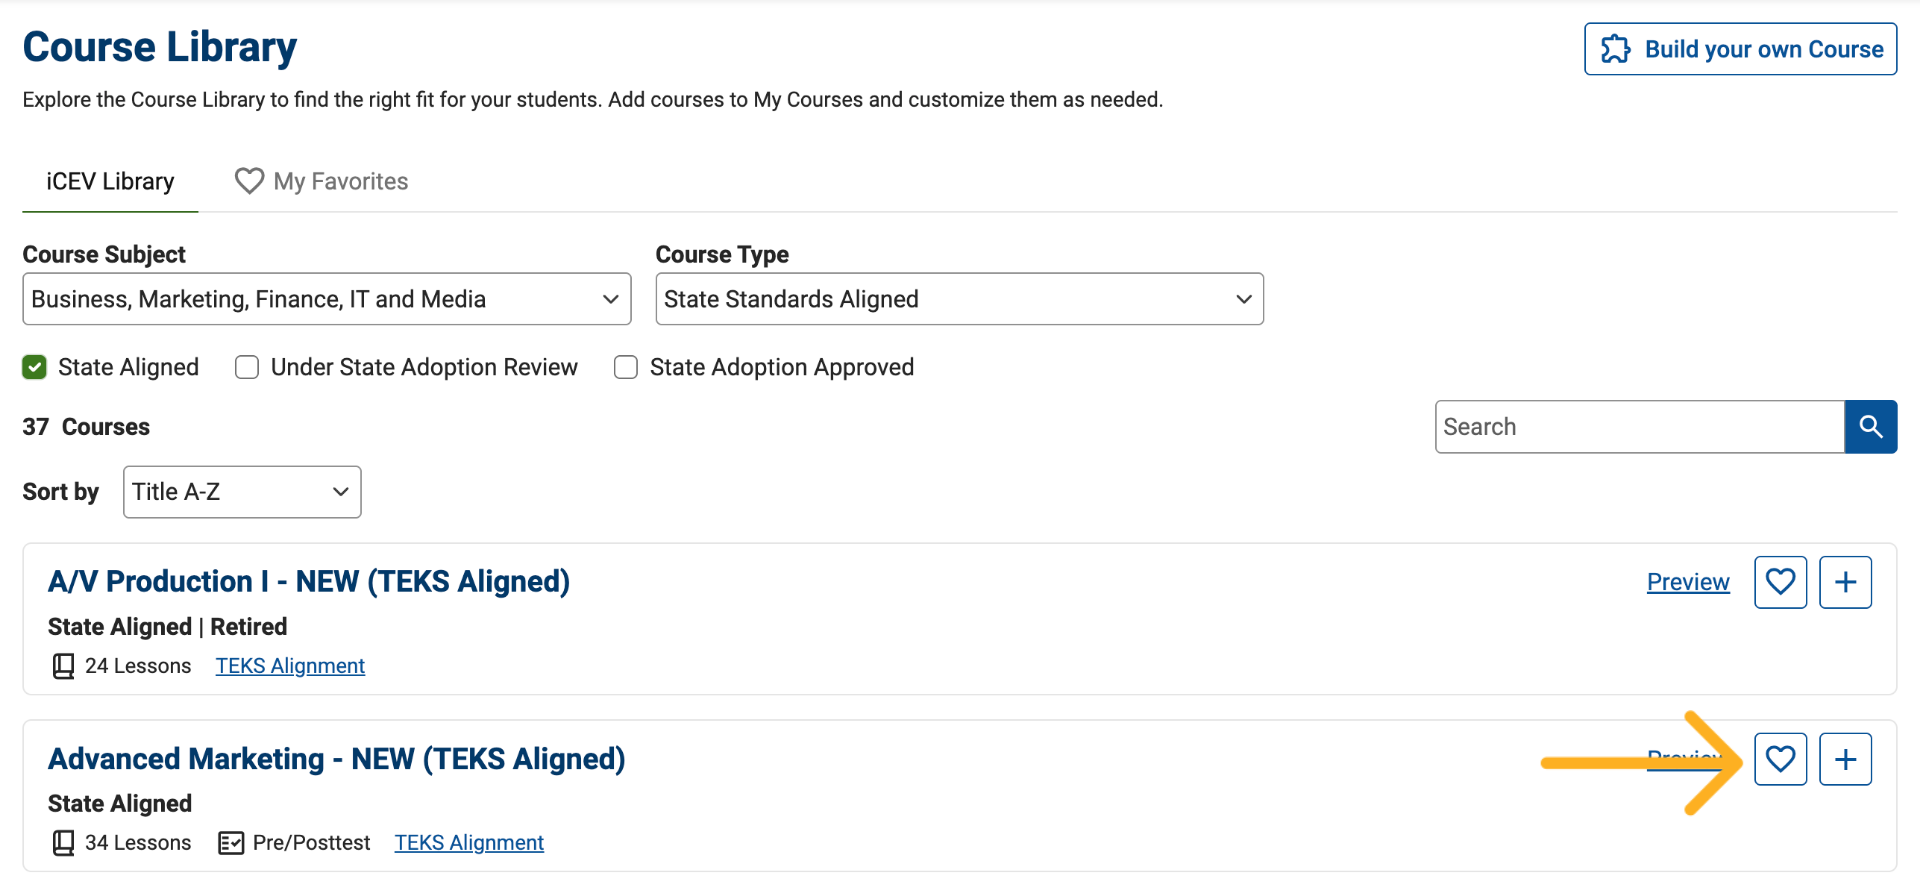1920x893 pixels.
Task: Click the book icon beside 34 Lessons
Action: point(63,843)
